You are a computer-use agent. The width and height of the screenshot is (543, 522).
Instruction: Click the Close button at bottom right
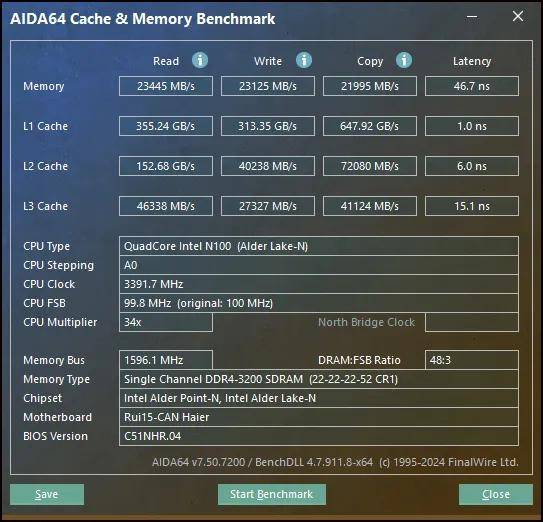[496, 494]
